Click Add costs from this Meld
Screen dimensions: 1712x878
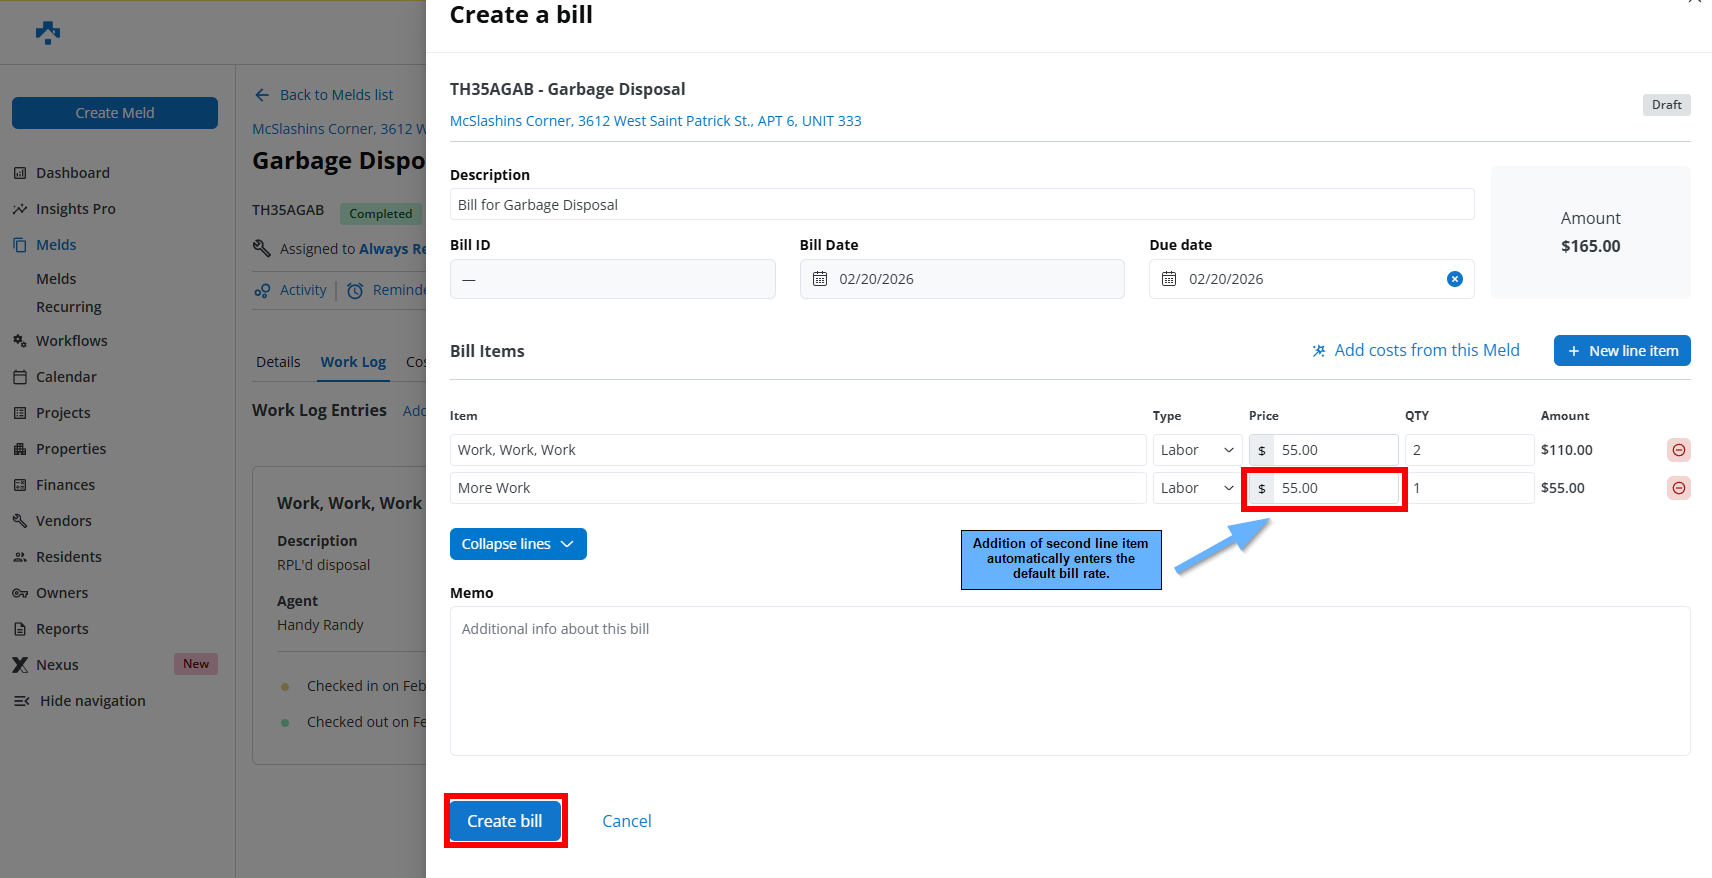pos(1415,350)
